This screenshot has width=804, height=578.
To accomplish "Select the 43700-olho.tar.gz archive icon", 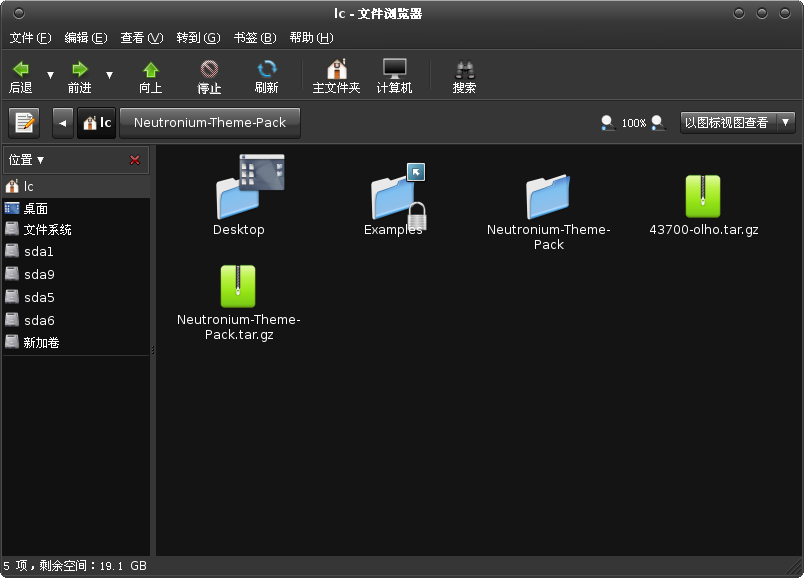I will (x=703, y=197).
